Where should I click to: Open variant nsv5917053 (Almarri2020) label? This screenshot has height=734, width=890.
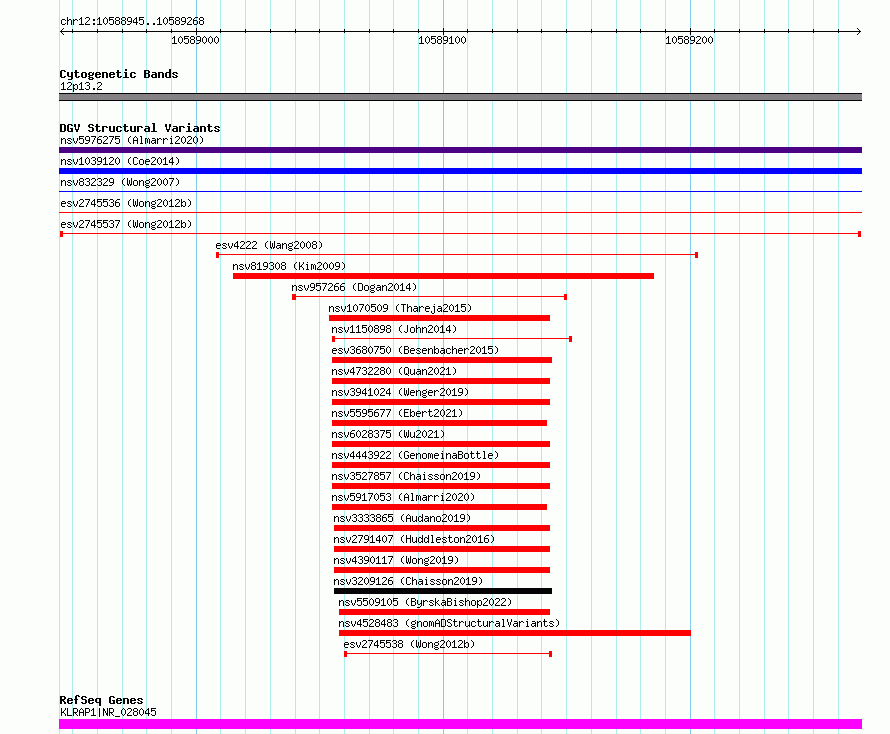[x=403, y=497]
